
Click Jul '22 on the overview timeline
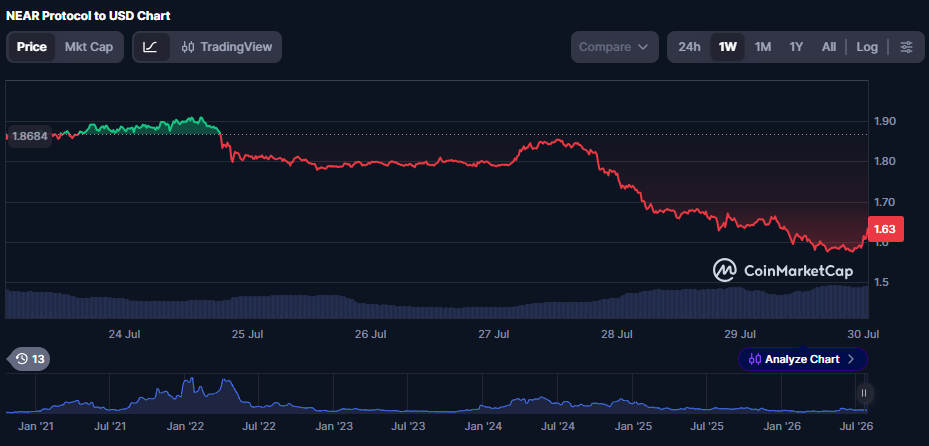pyautogui.click(x=259, y=425)
